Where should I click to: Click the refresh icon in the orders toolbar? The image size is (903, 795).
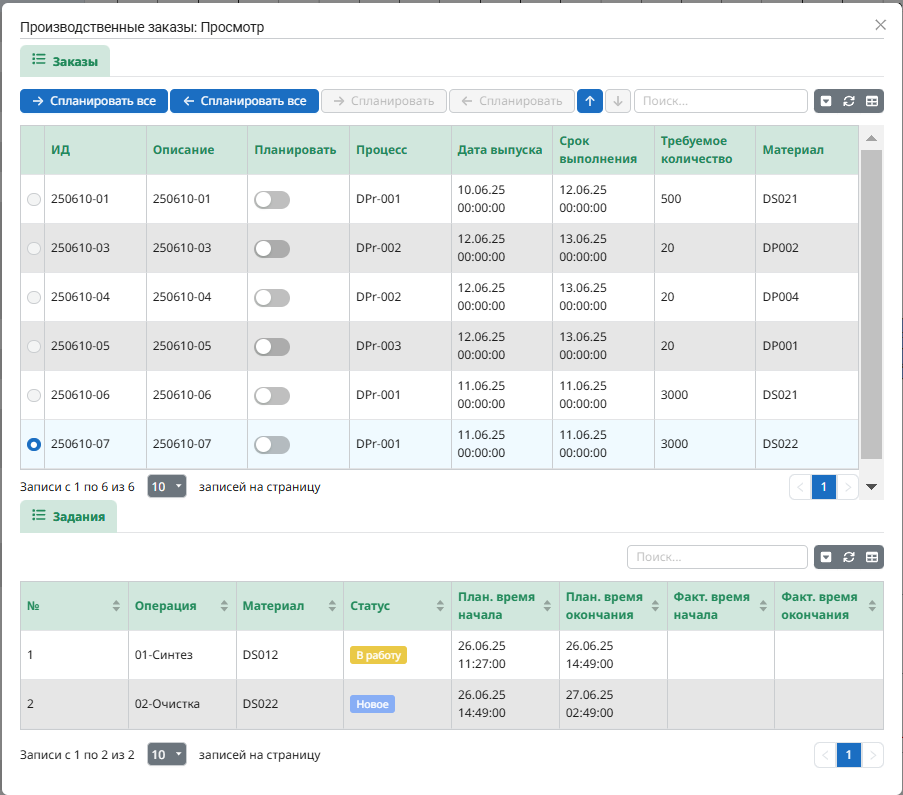(849, 101)
